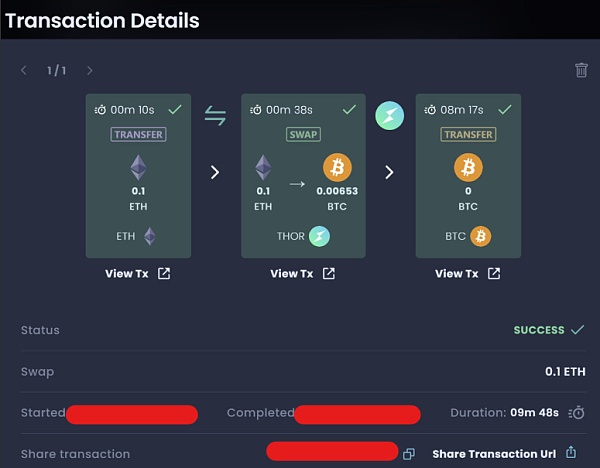
Task: Click the chevron between swap and BTC cards
Action: [x=389, y=172]
